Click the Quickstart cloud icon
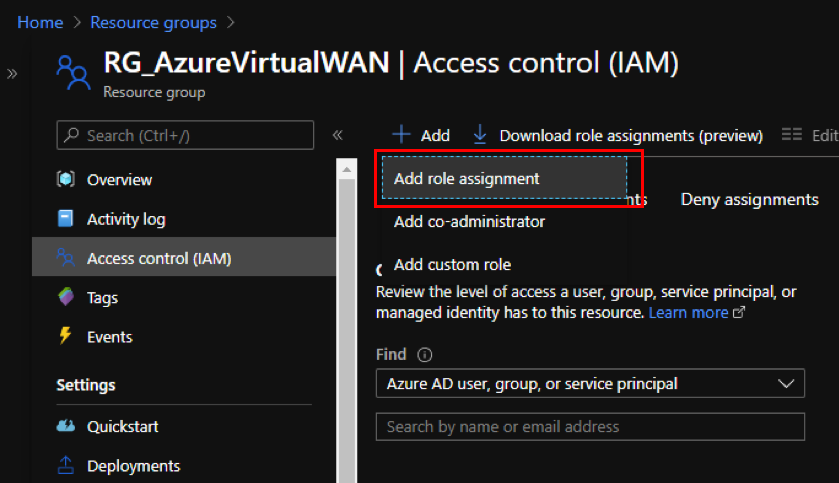 [x=66, y=426]
